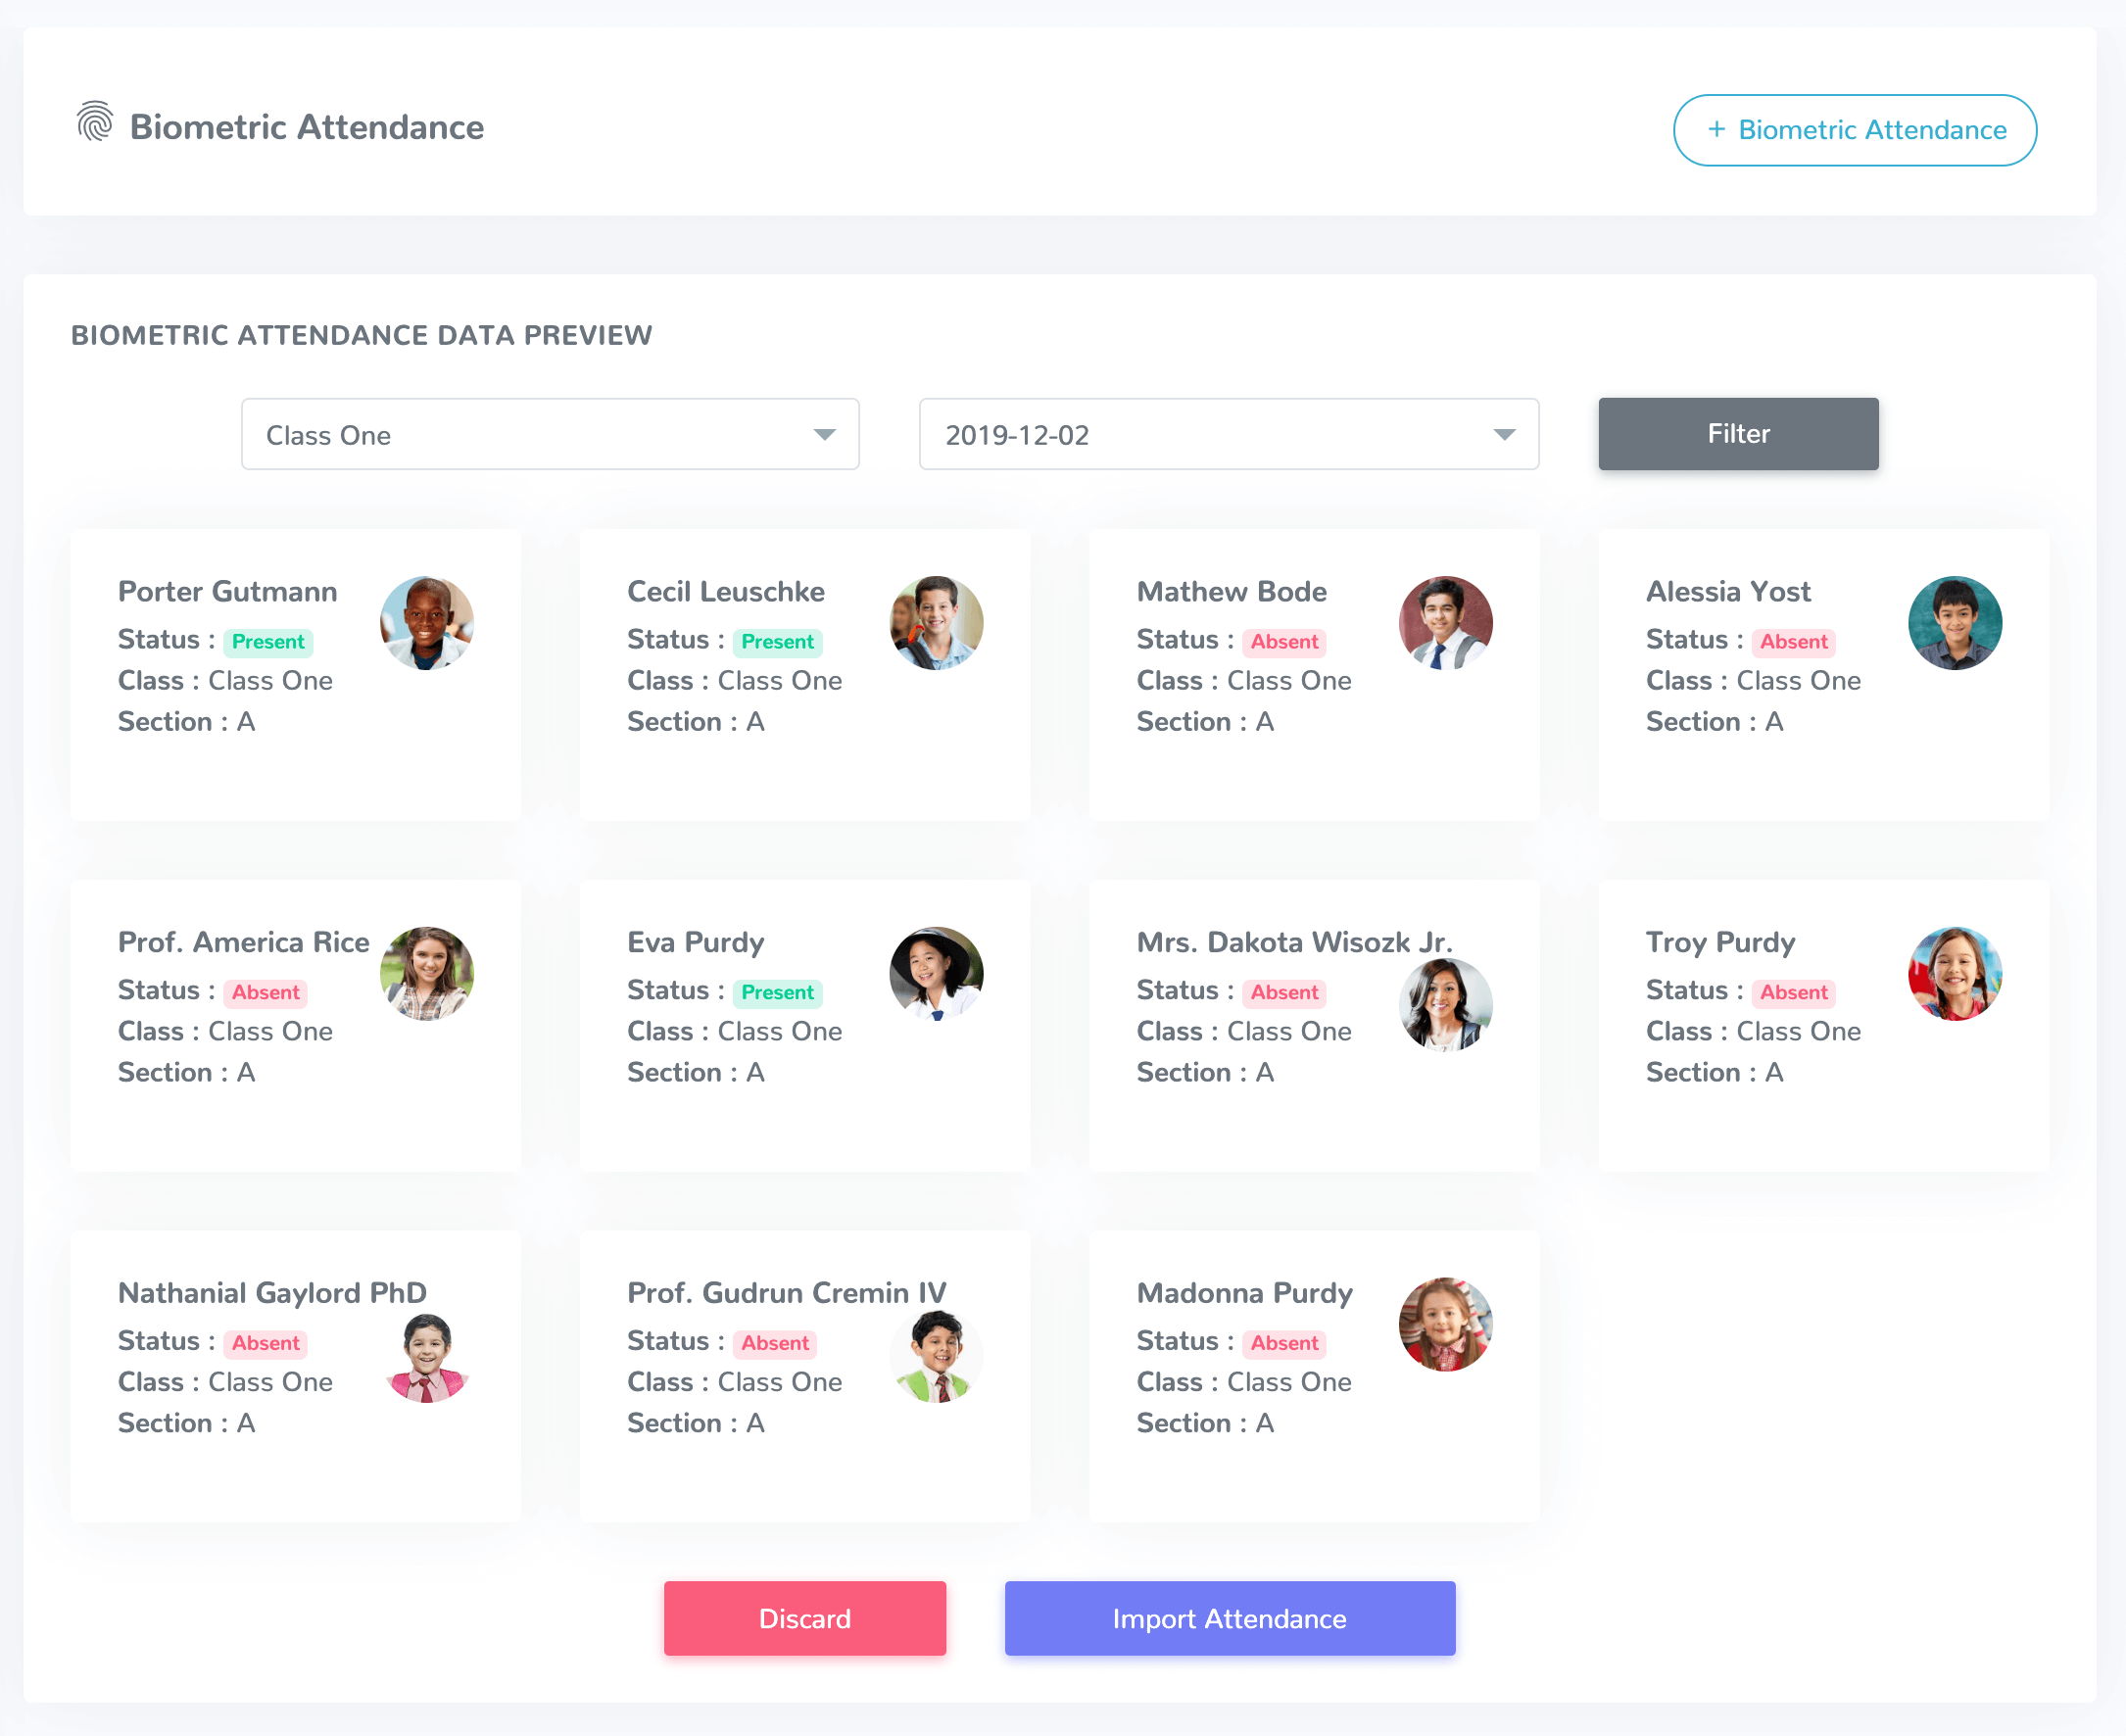Click the plus icon inside Biometric Attendance button
Screen dimensions: 2126x1736
click(x=1718, y=129)
